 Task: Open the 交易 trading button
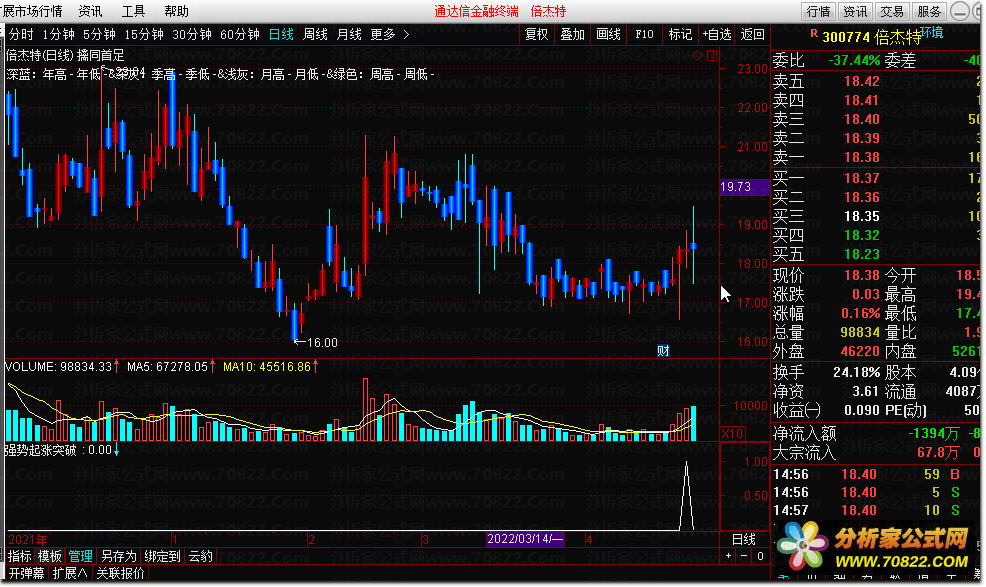[x=892, y=11]
